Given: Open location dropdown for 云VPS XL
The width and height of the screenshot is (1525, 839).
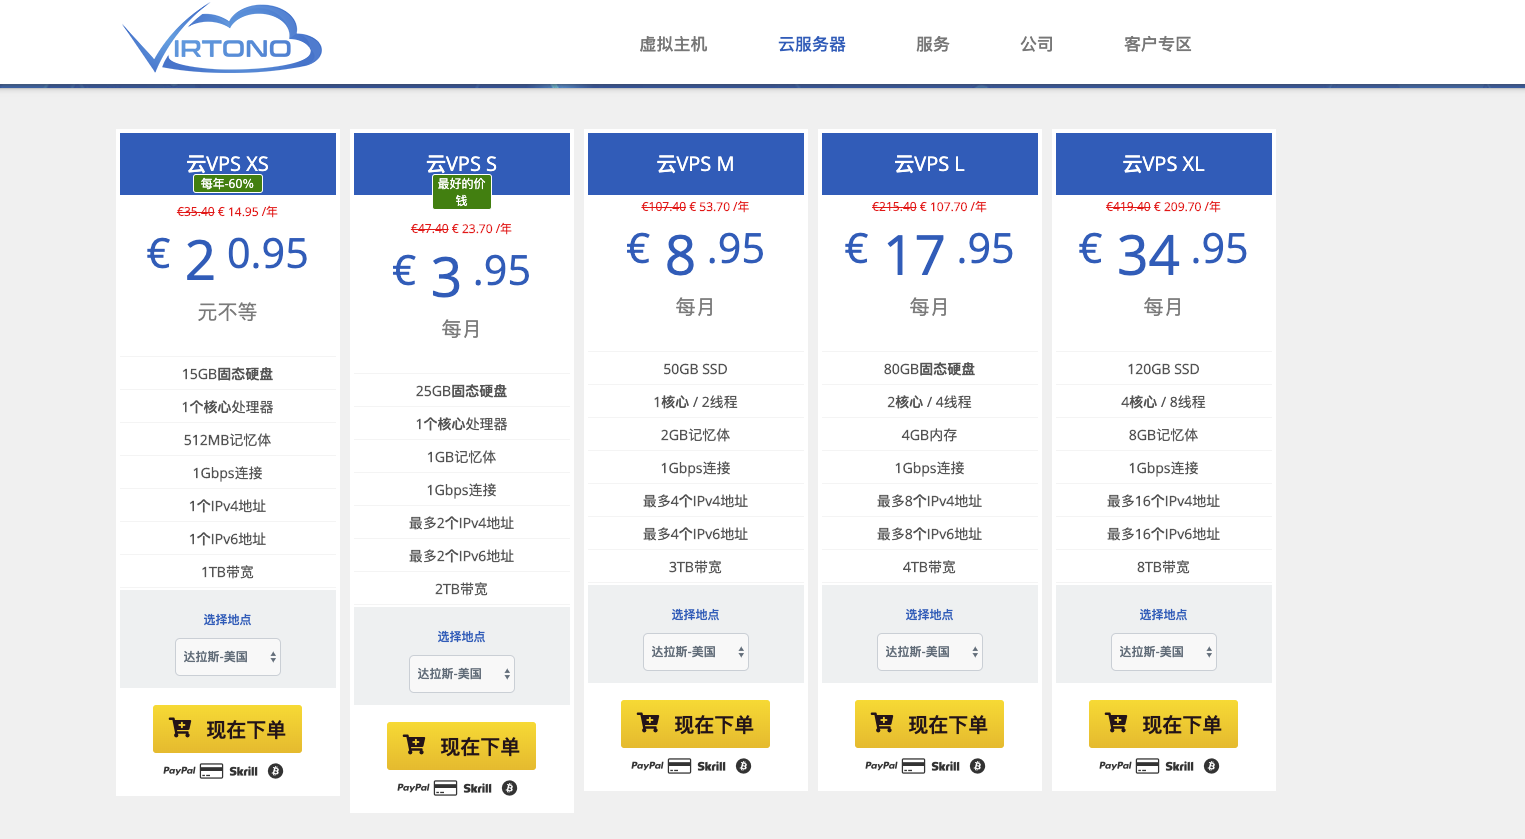Looking at the screenshot, I should pos(1164,652).
